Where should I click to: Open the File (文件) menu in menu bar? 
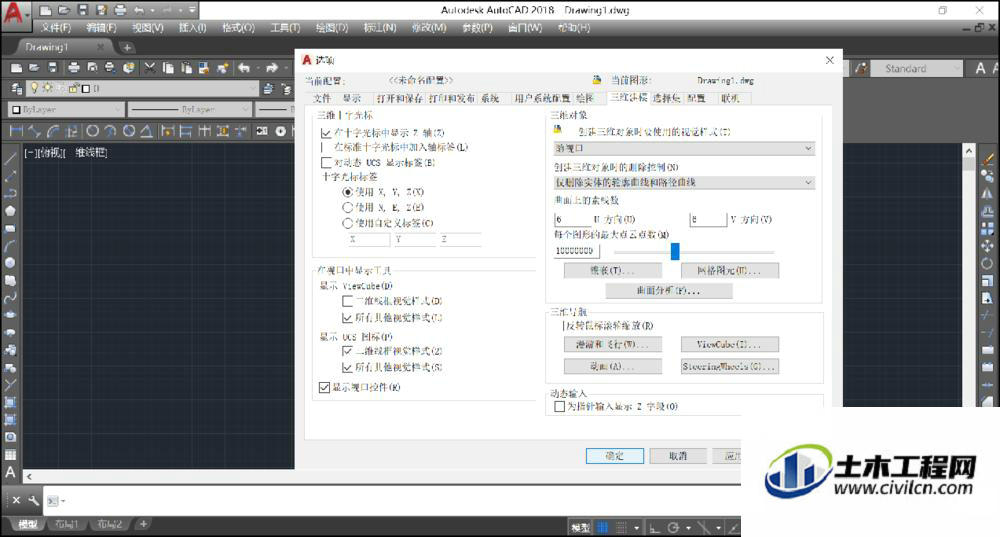[56, 27]
